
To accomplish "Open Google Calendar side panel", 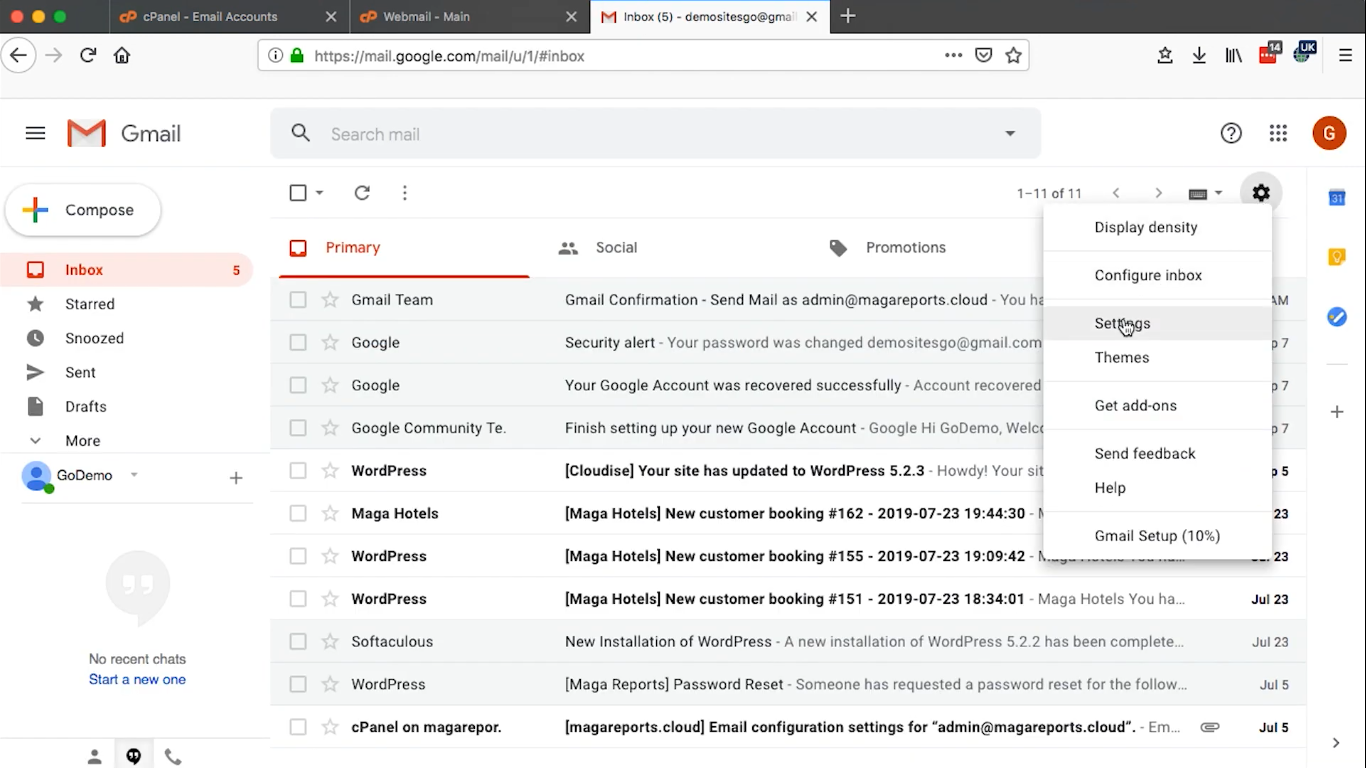I will [x=1337, y=198].
